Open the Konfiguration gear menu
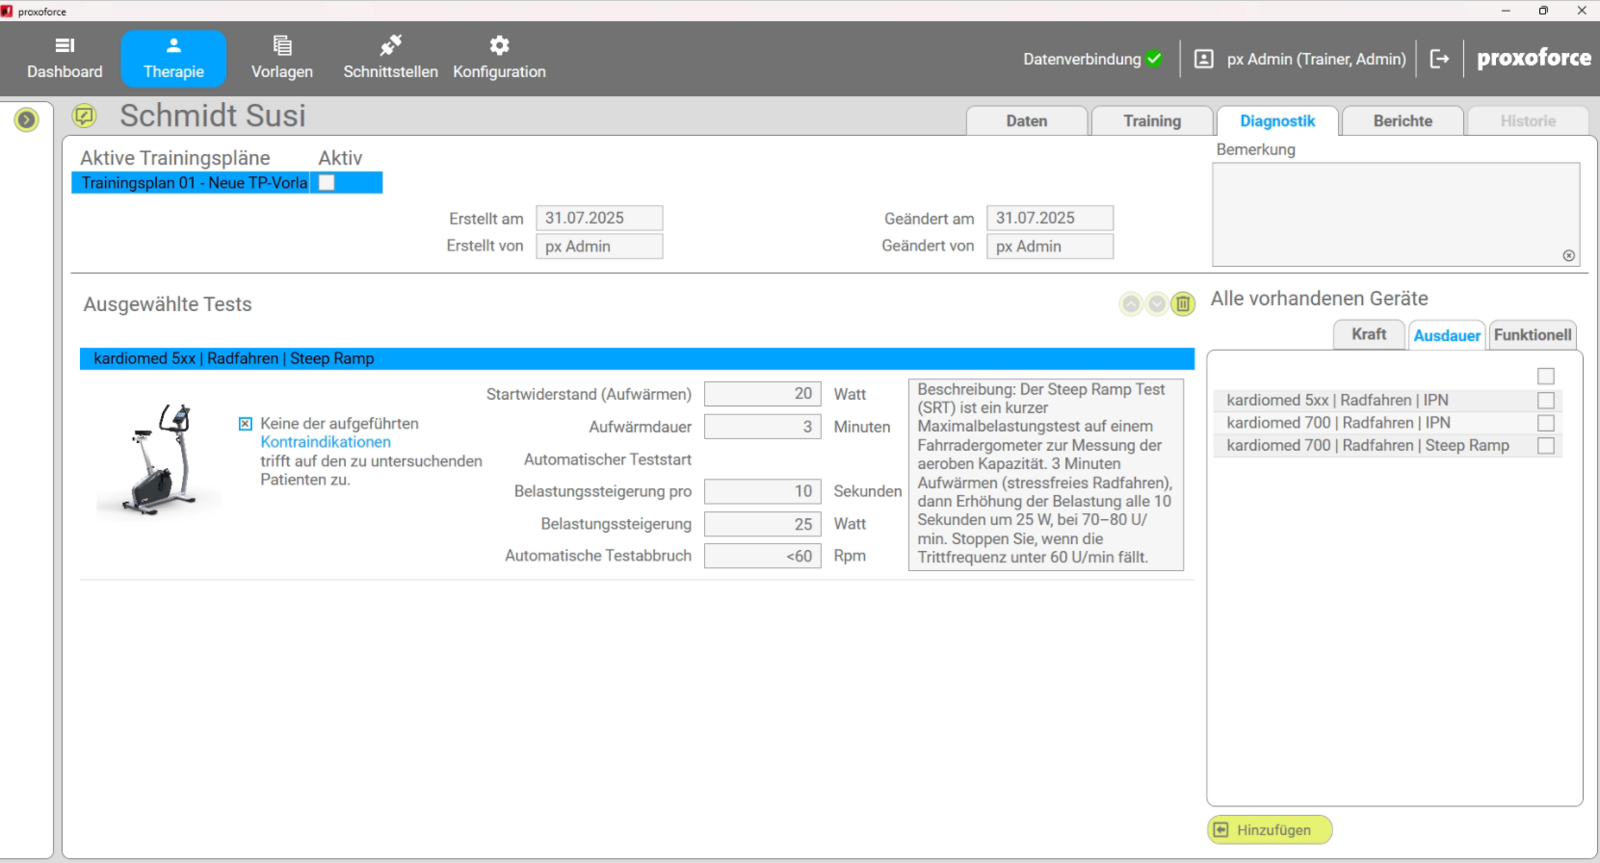Screen dimensions: 1600x863 pos(499,58)
